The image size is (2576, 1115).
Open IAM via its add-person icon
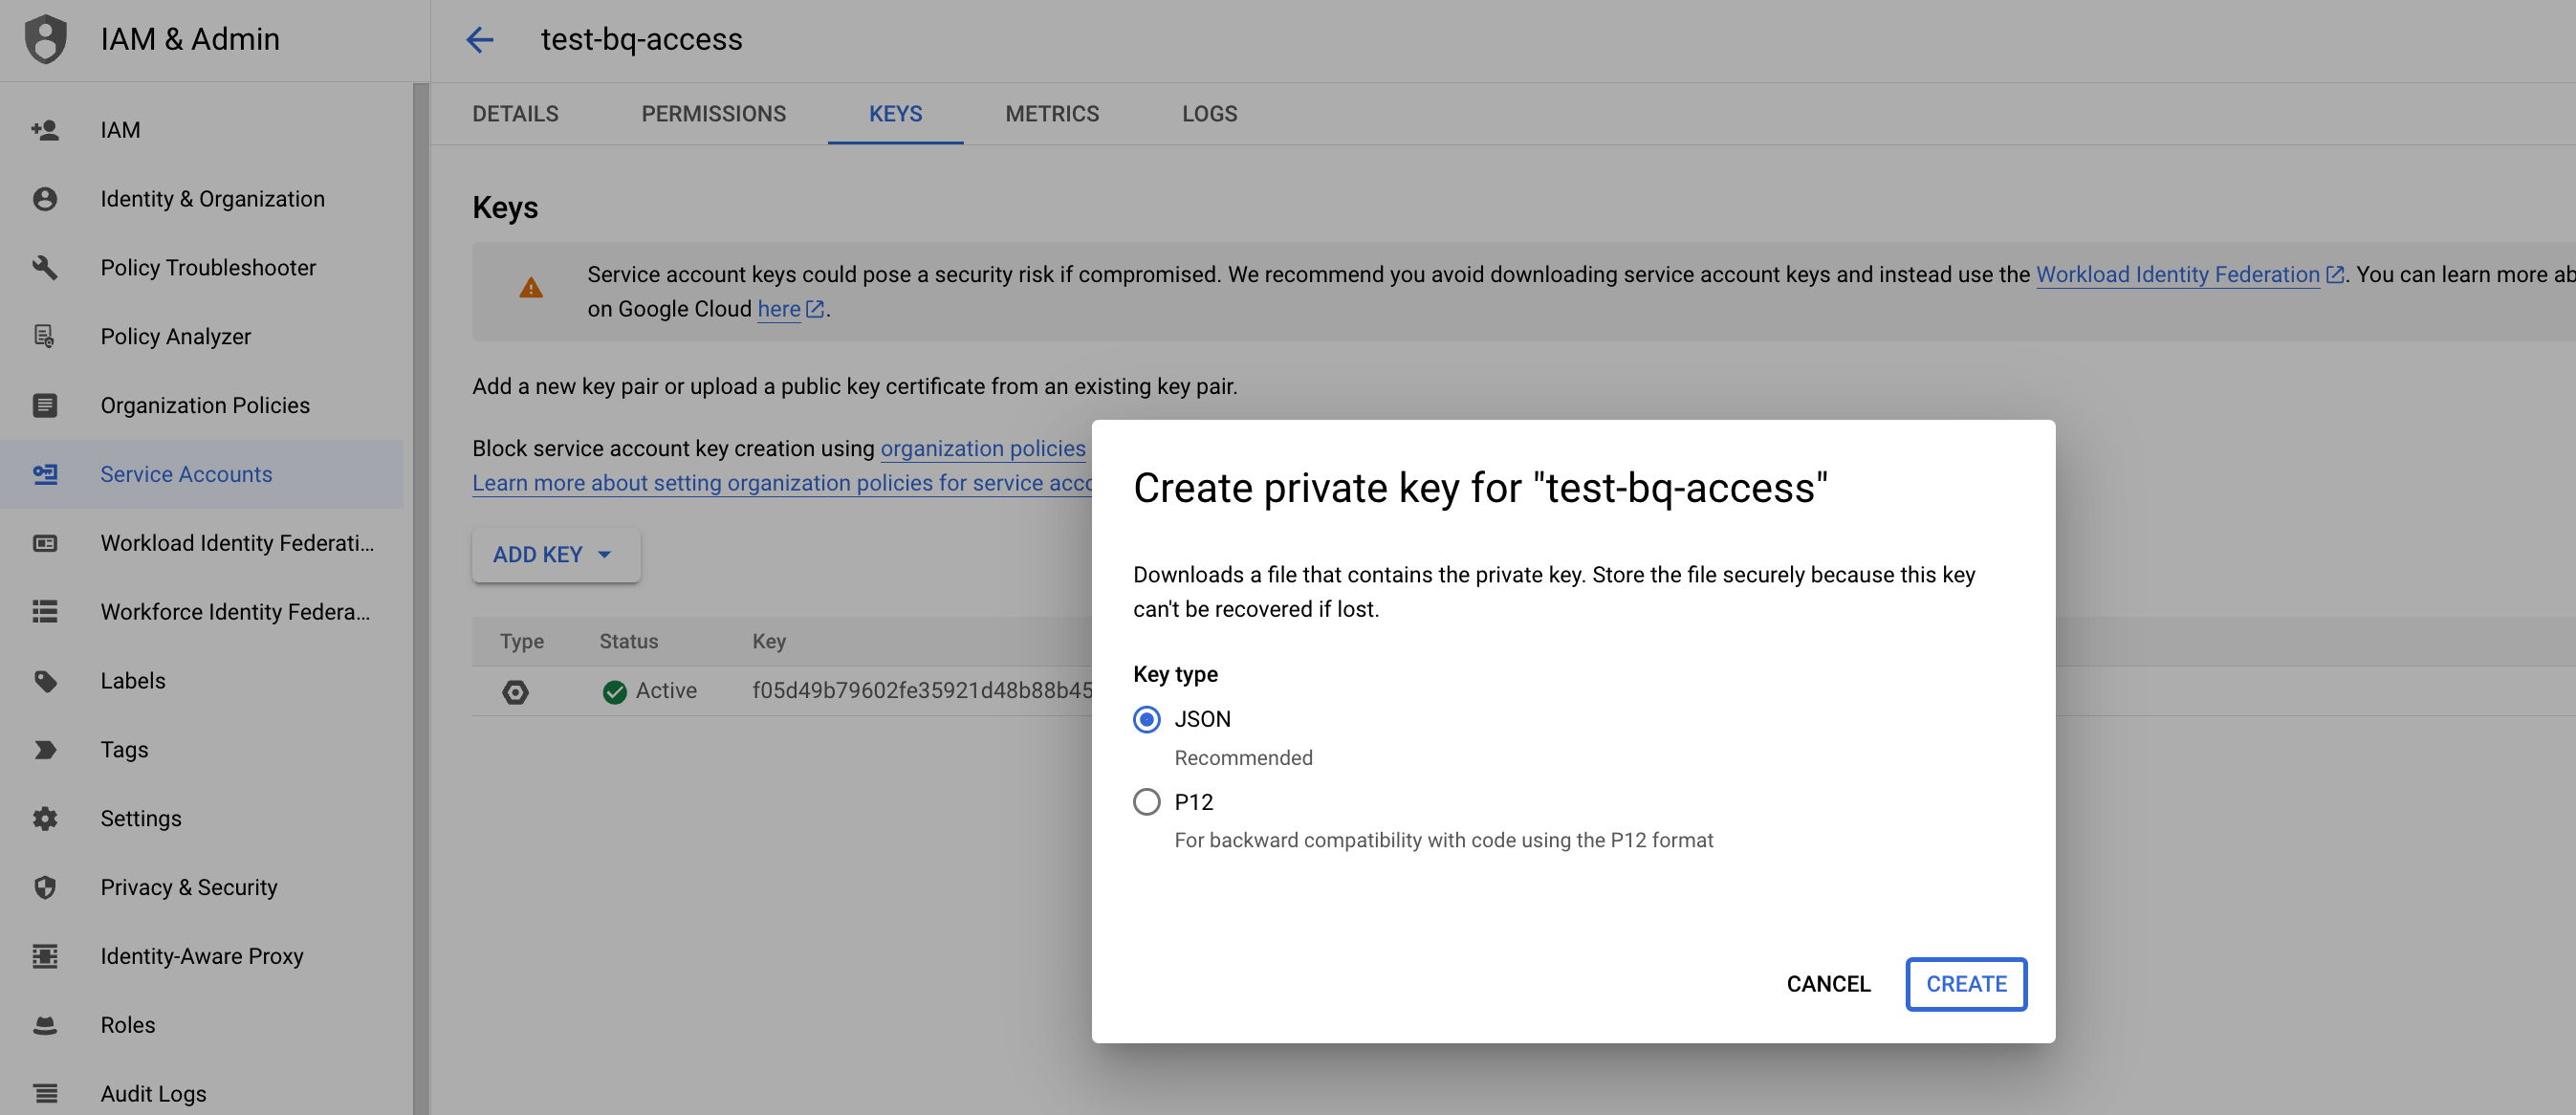tap(45, 130)
